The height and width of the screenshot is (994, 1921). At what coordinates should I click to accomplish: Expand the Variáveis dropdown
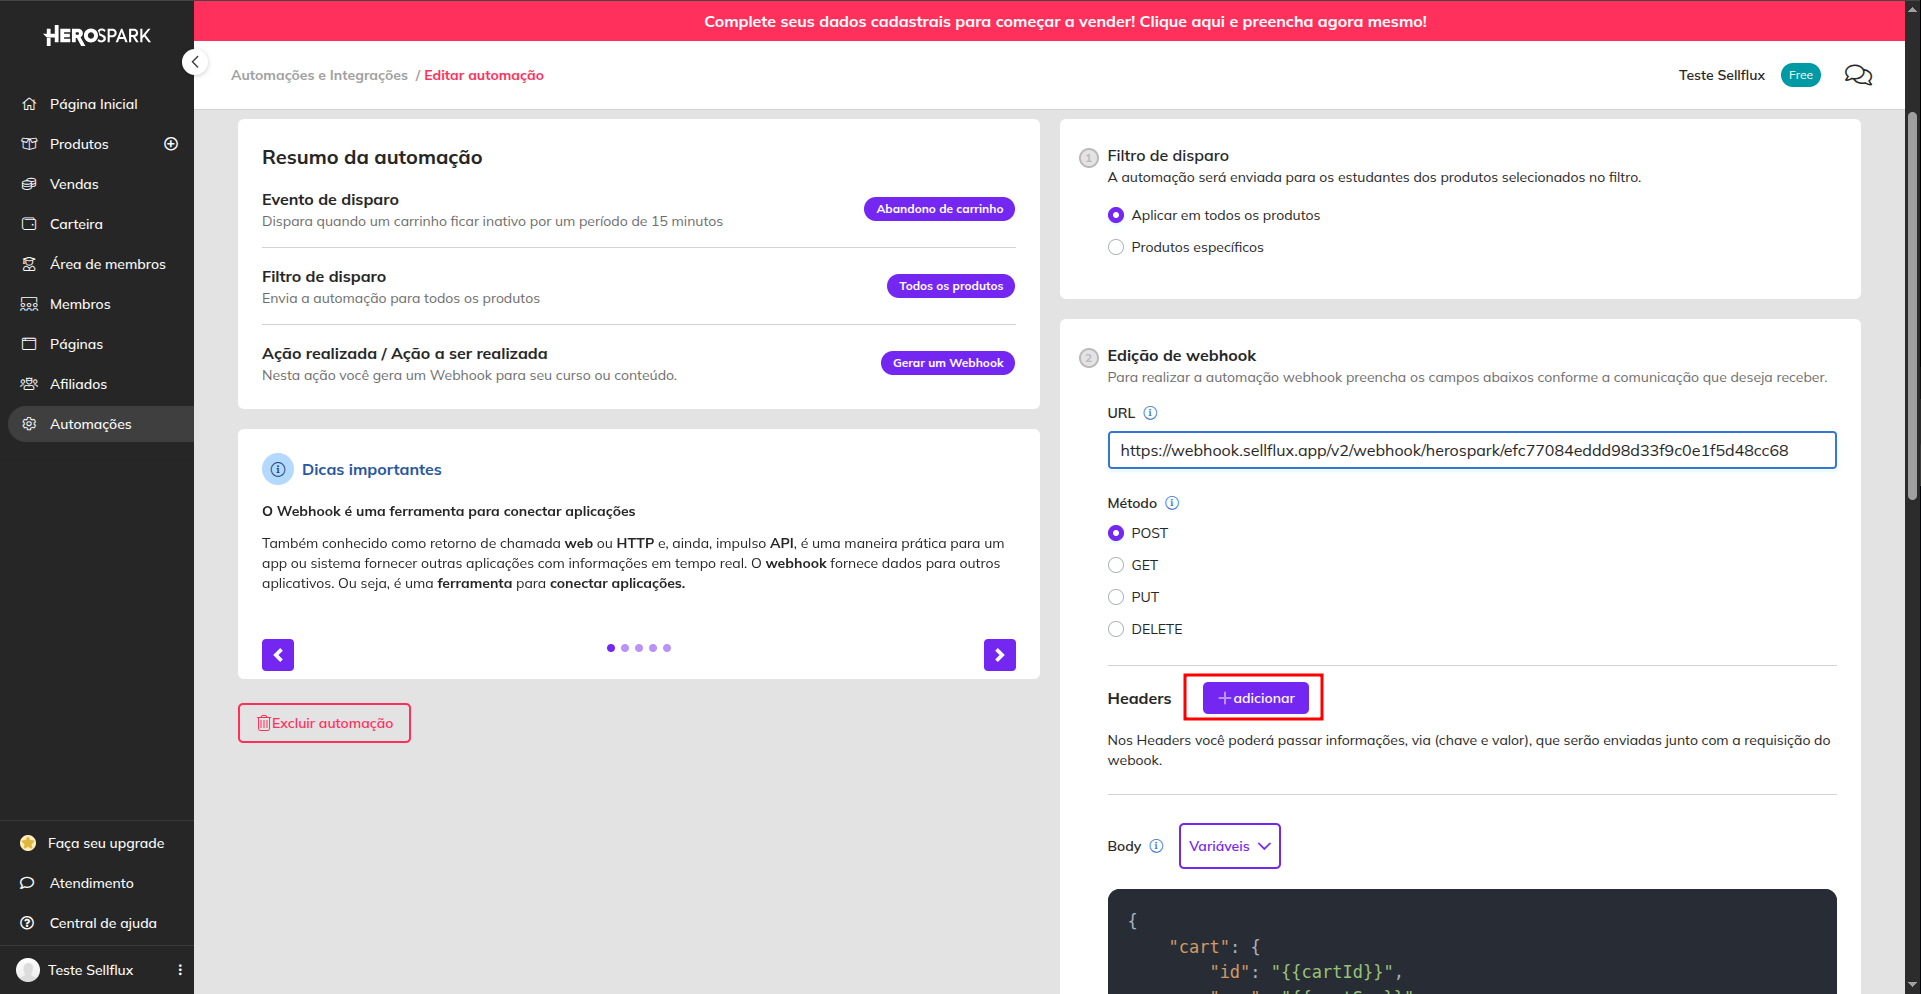click(x=1229, y=846)
